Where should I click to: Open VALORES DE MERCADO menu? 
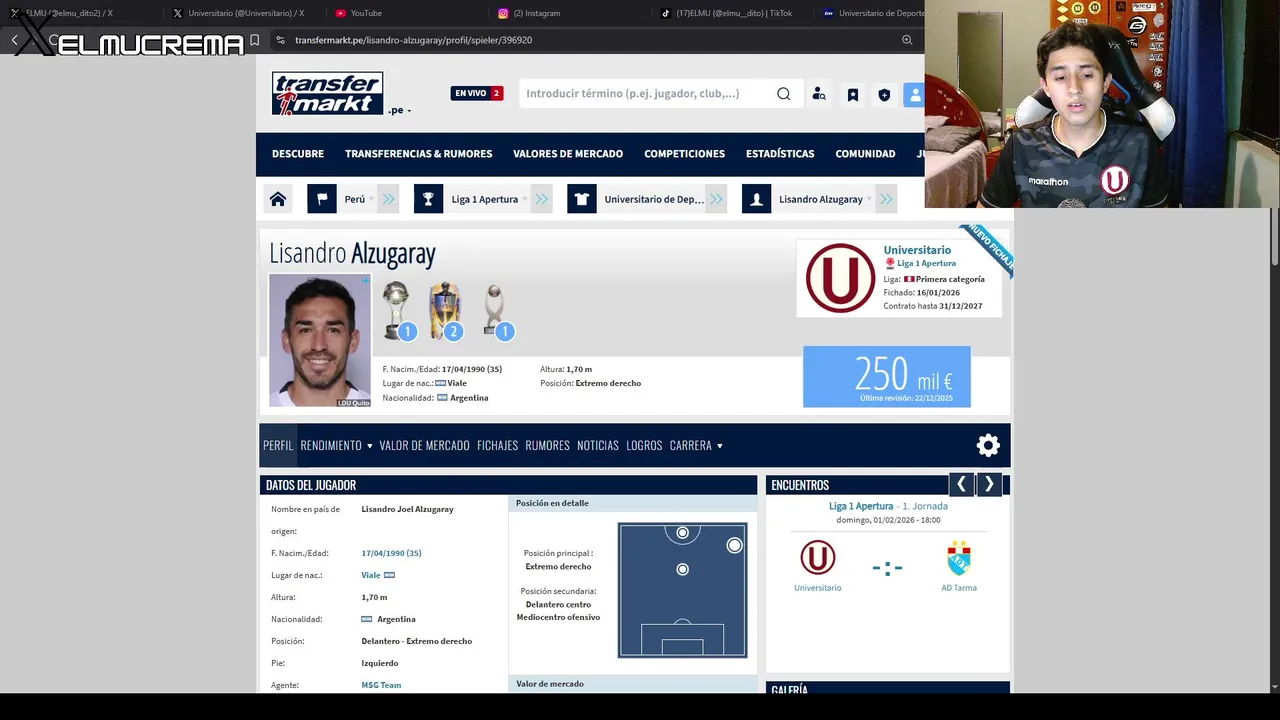pyautogui.click(x=568, y=154)
